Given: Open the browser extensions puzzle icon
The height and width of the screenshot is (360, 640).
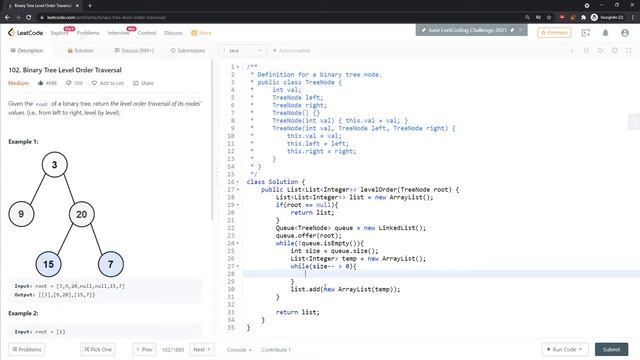Looking at the screenshot, I should coord(583,17).
